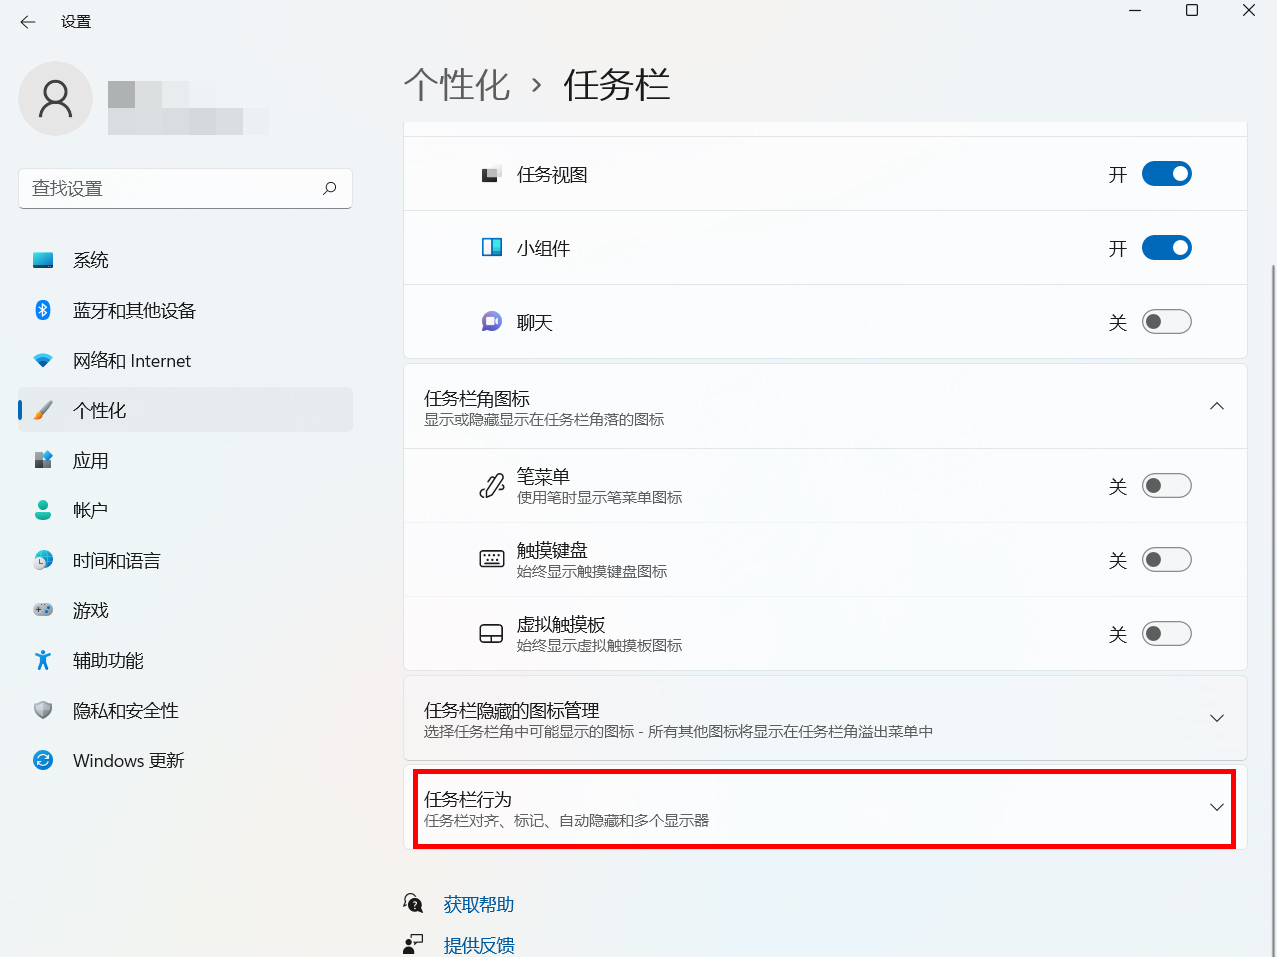Open 帐户 settings in sidebar

click(x=88, y=510)
